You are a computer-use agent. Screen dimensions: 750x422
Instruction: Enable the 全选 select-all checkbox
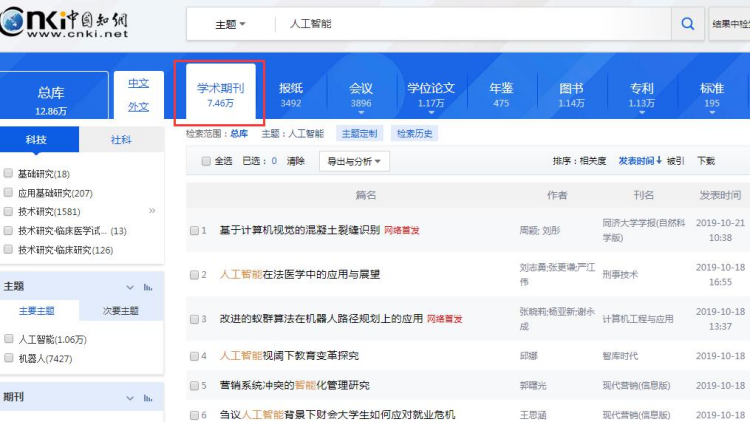point(206,161)
